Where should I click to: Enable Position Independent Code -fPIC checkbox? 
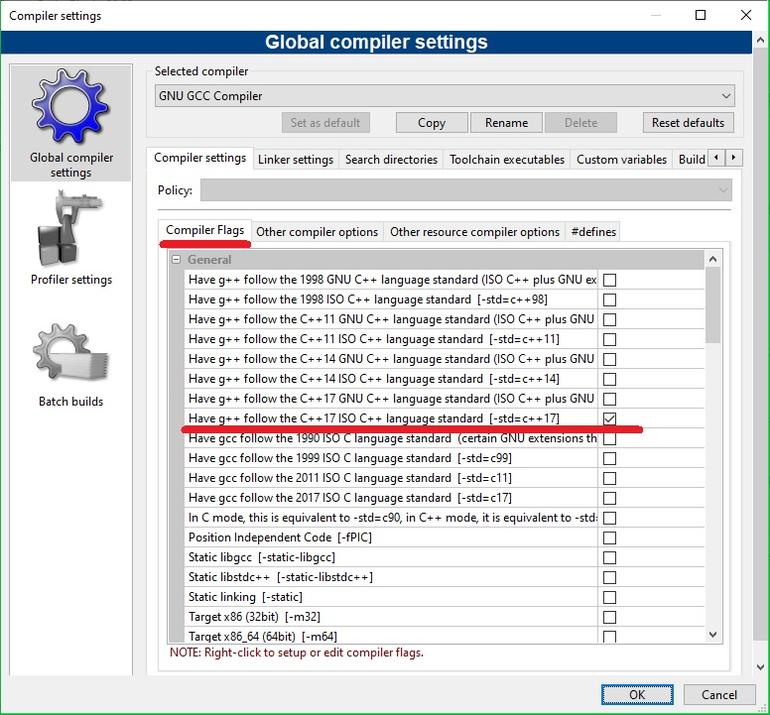609,538
